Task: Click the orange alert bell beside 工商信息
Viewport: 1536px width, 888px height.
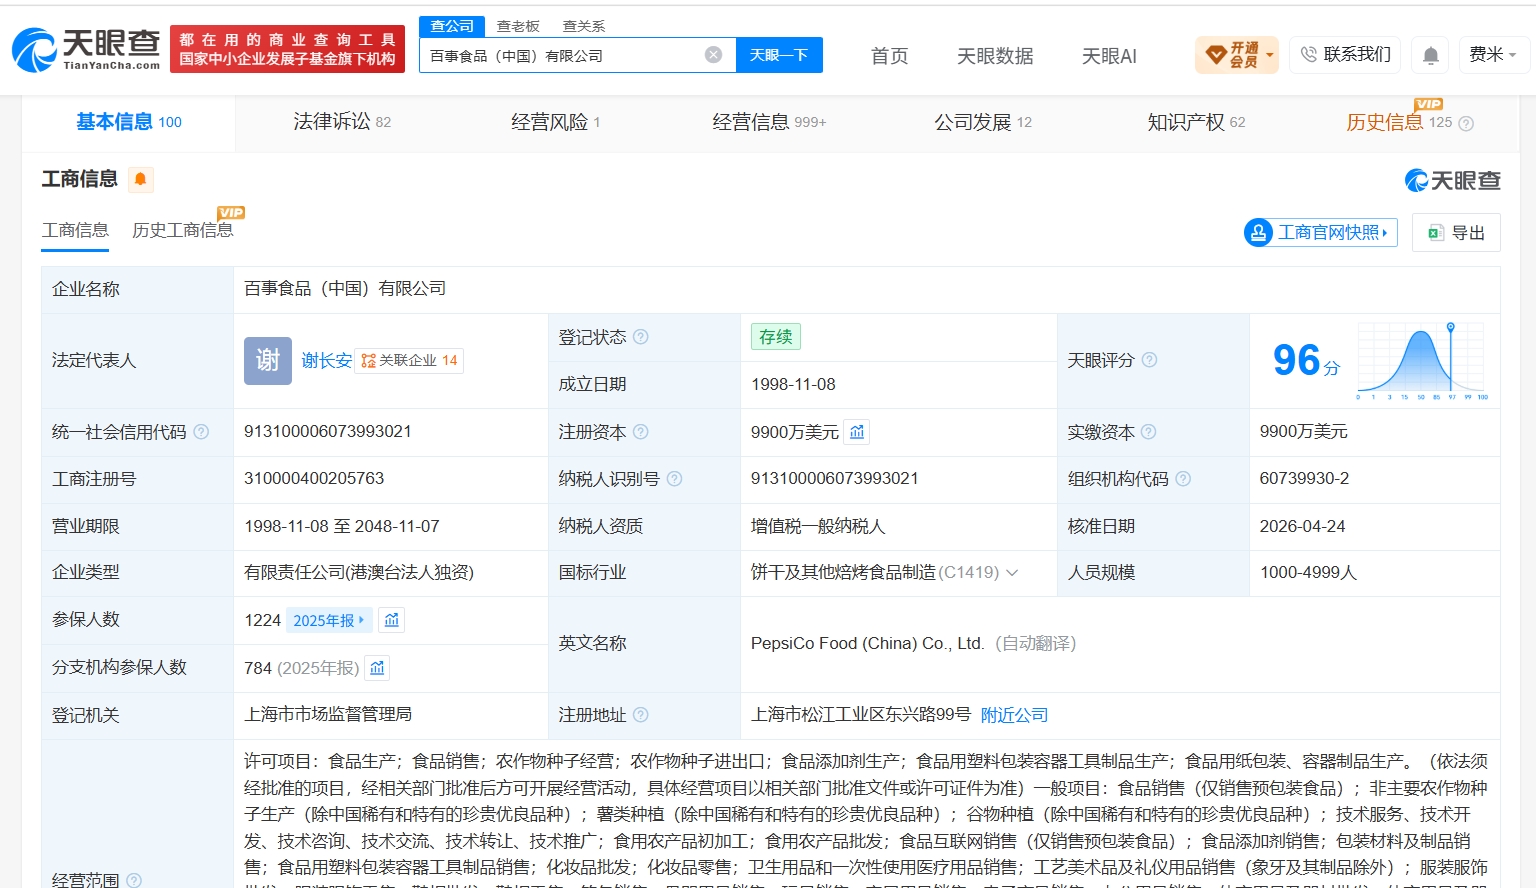Action: pyautogui.click(x=140, y=179)
